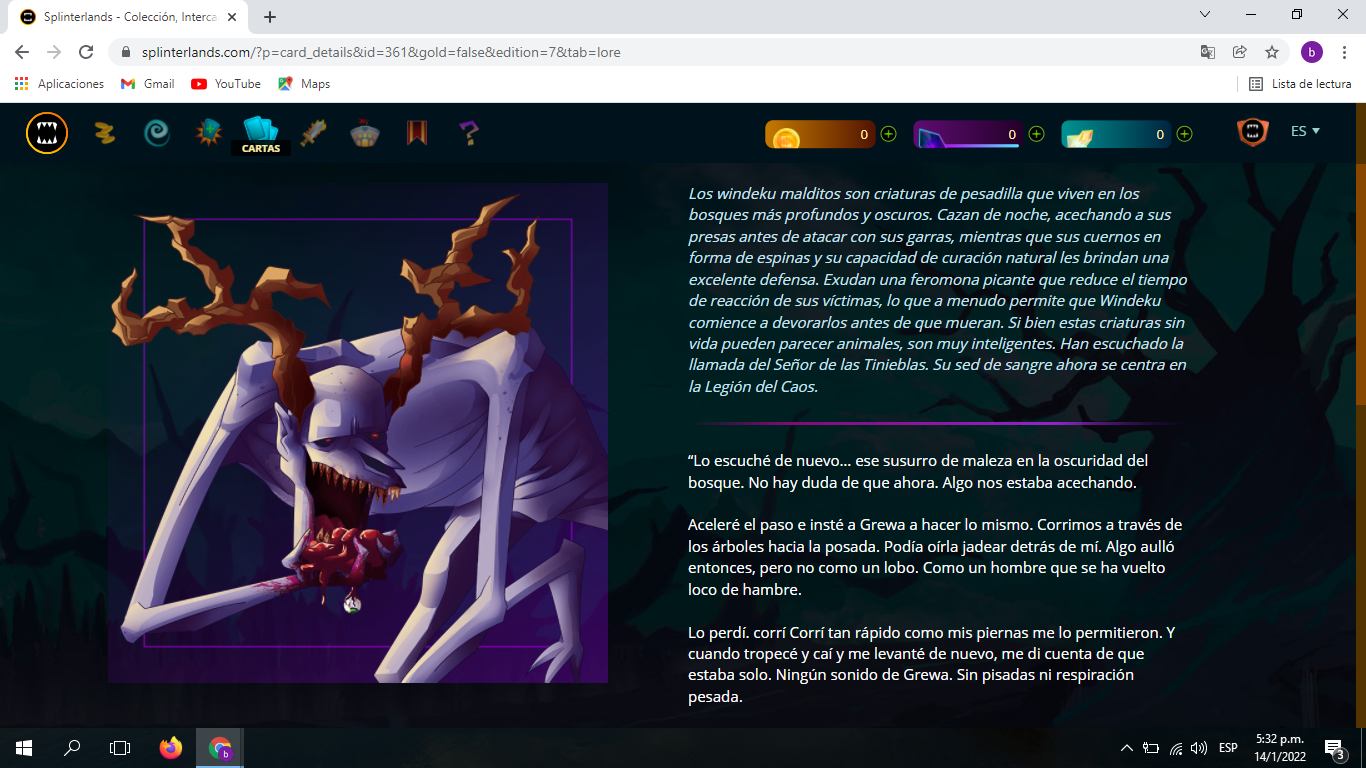Open the teal spiral menu icon
This screenshot has width=1366, height=768.
pos(157,132)
